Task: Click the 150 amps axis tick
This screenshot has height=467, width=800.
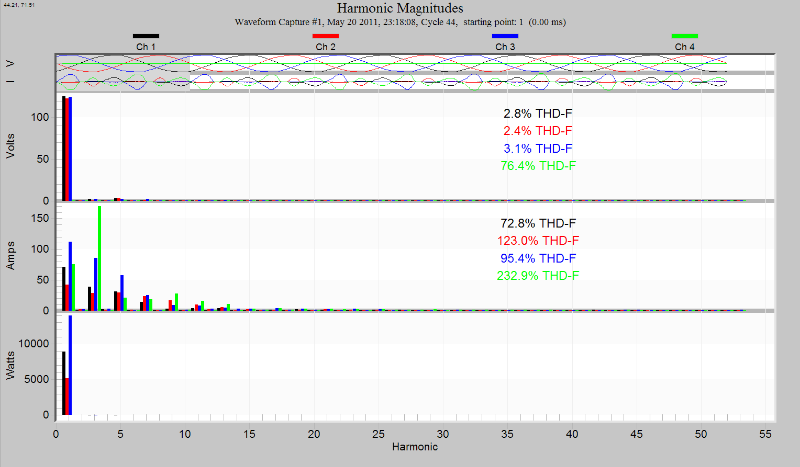Action: coord(40,218)
